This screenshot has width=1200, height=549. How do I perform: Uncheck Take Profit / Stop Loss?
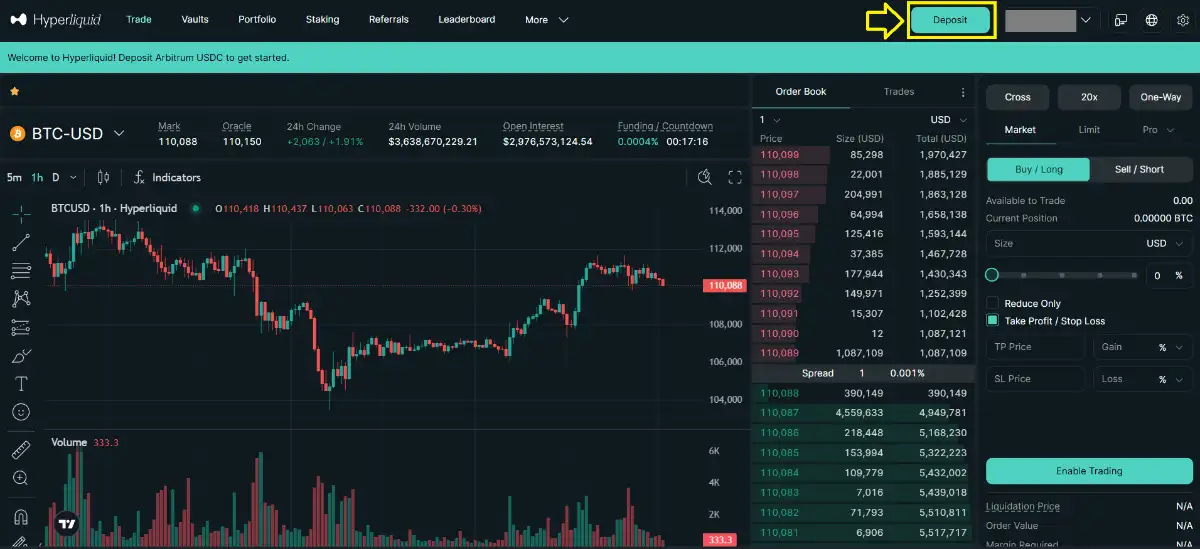point(993,321)
